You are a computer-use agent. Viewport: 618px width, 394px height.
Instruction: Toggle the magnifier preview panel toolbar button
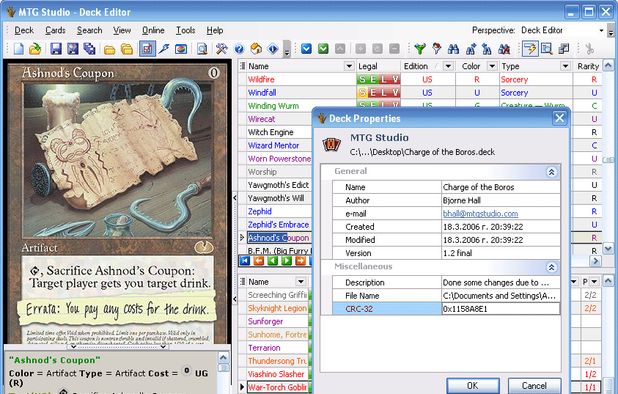[546, 49]
